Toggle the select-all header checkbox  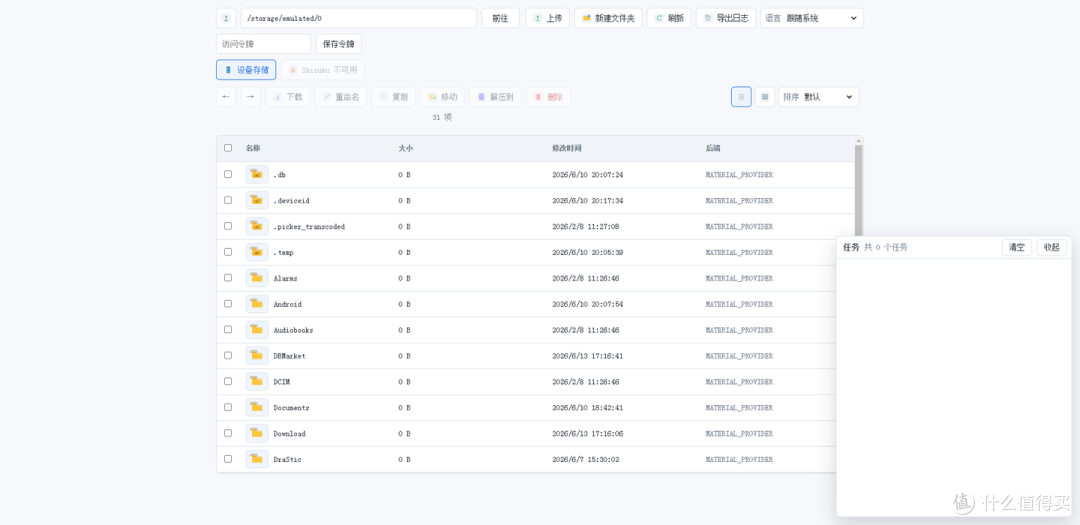pos(228,147)
